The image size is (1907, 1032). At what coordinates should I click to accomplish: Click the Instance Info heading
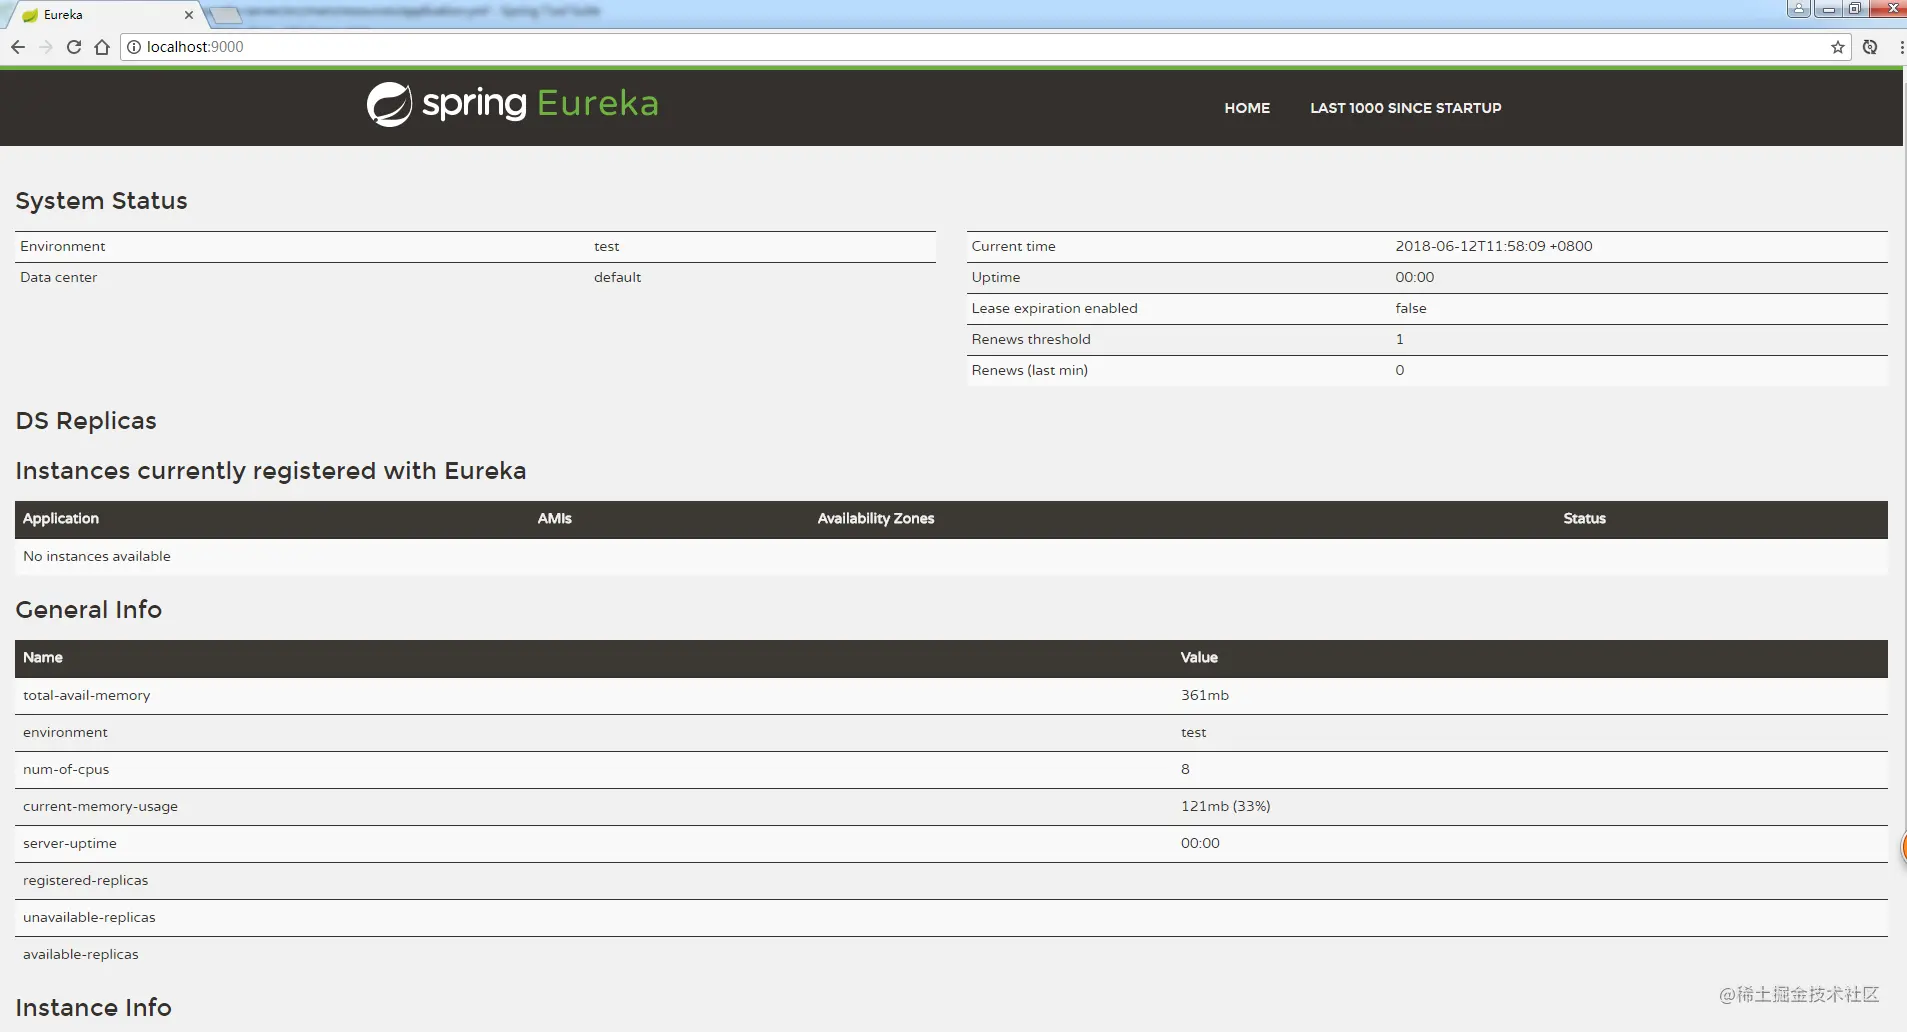94,1007
